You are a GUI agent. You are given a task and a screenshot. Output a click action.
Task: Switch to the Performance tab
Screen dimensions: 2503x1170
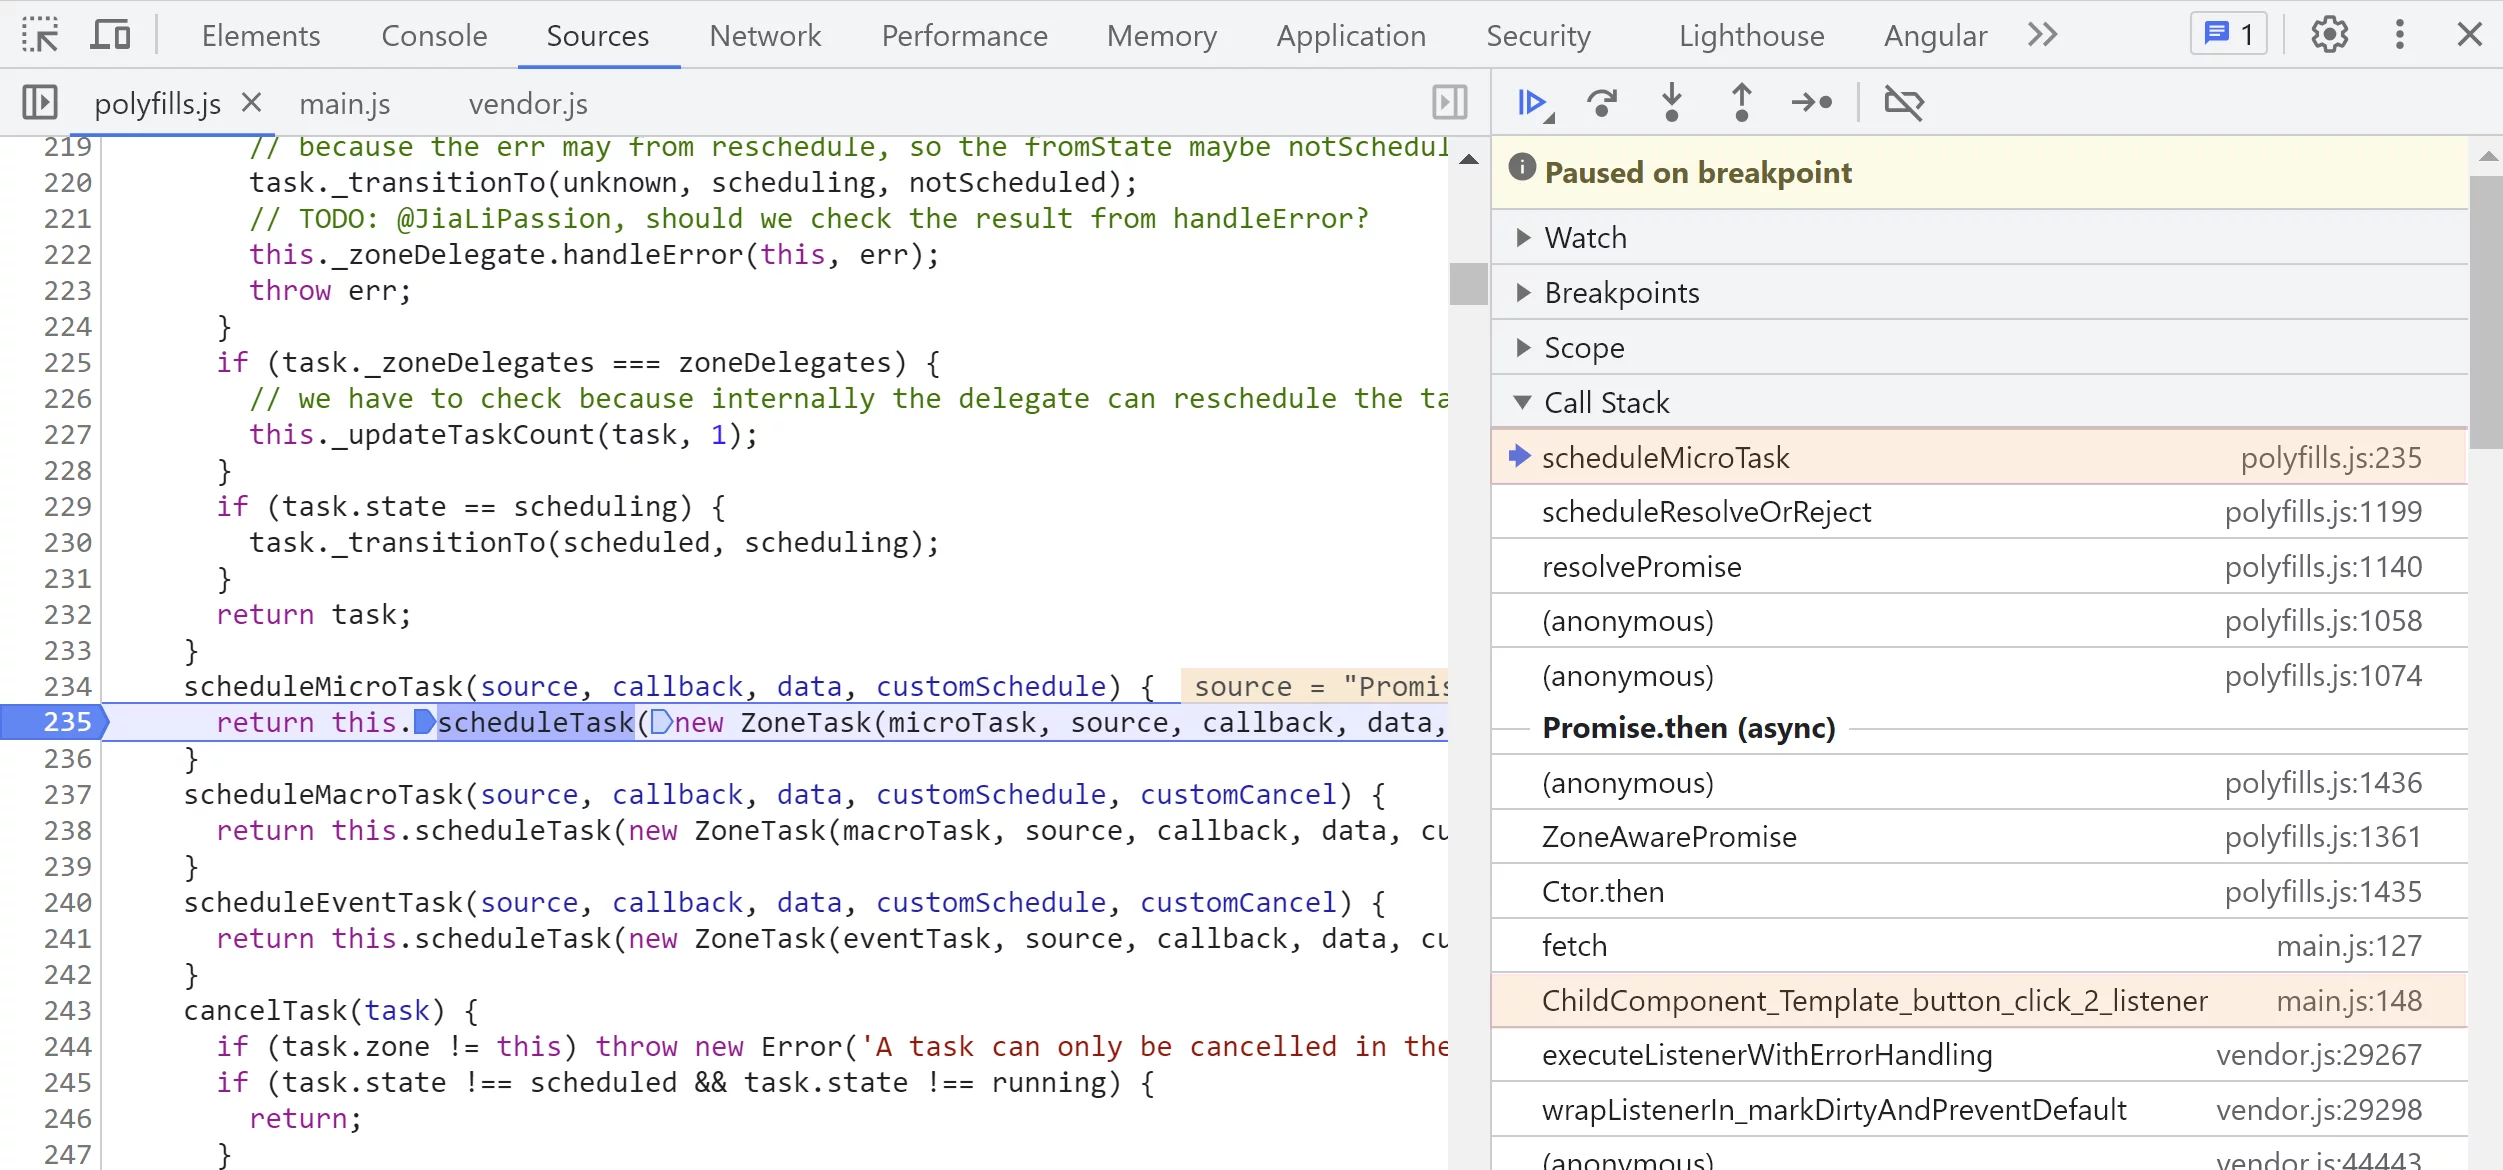coord(964,35)
